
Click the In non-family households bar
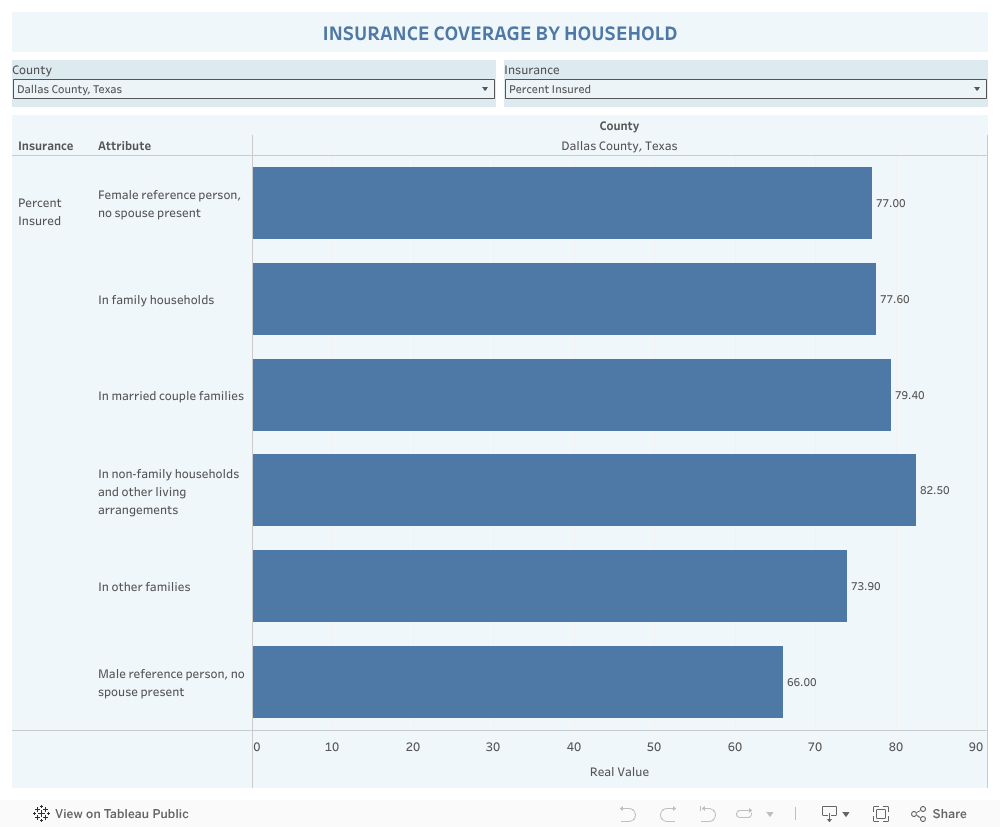click(584, 490)
